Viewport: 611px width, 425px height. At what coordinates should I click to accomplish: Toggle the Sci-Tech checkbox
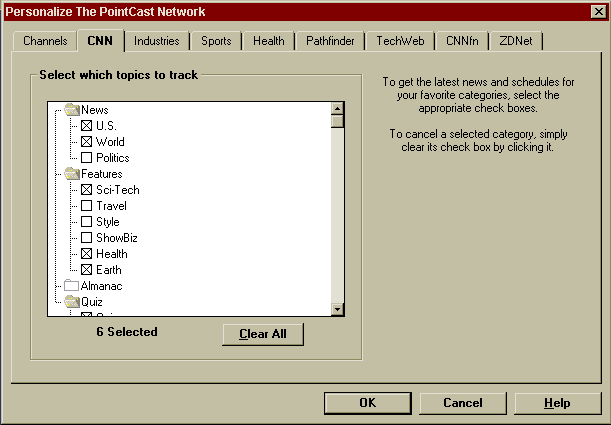tap(86, 190)
